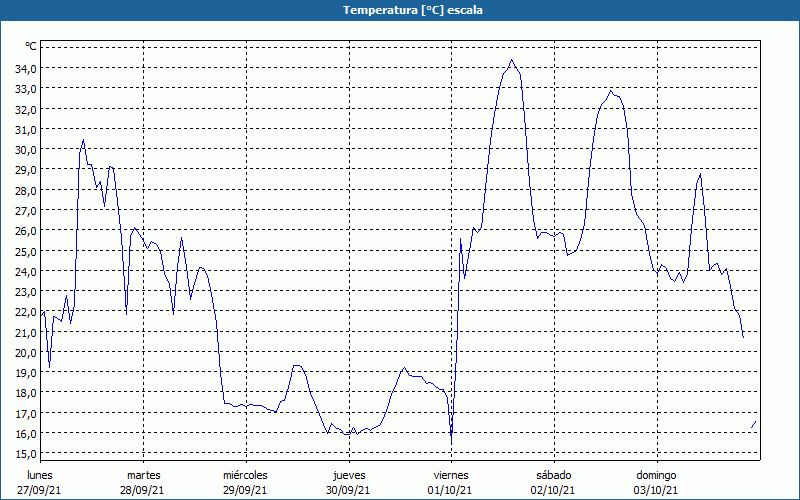Click the date 27/09/21
The height and width of the screenshot is (500, 800).
tap(39, 490)
